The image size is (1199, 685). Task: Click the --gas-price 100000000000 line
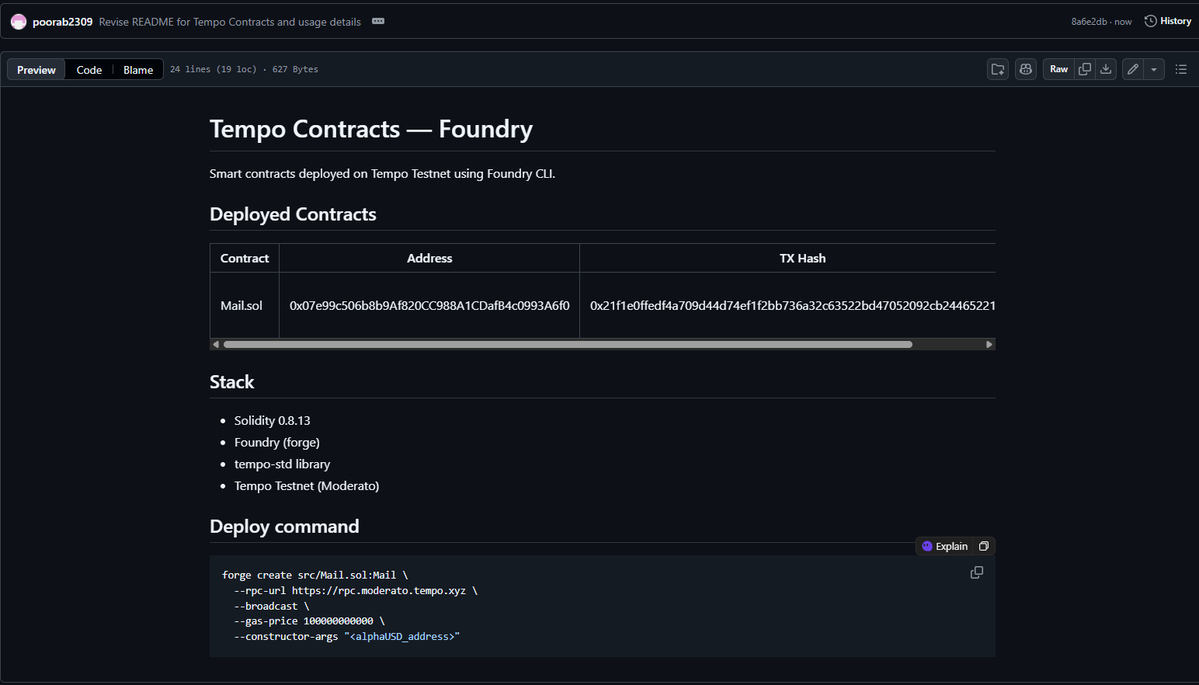point(309,621)
